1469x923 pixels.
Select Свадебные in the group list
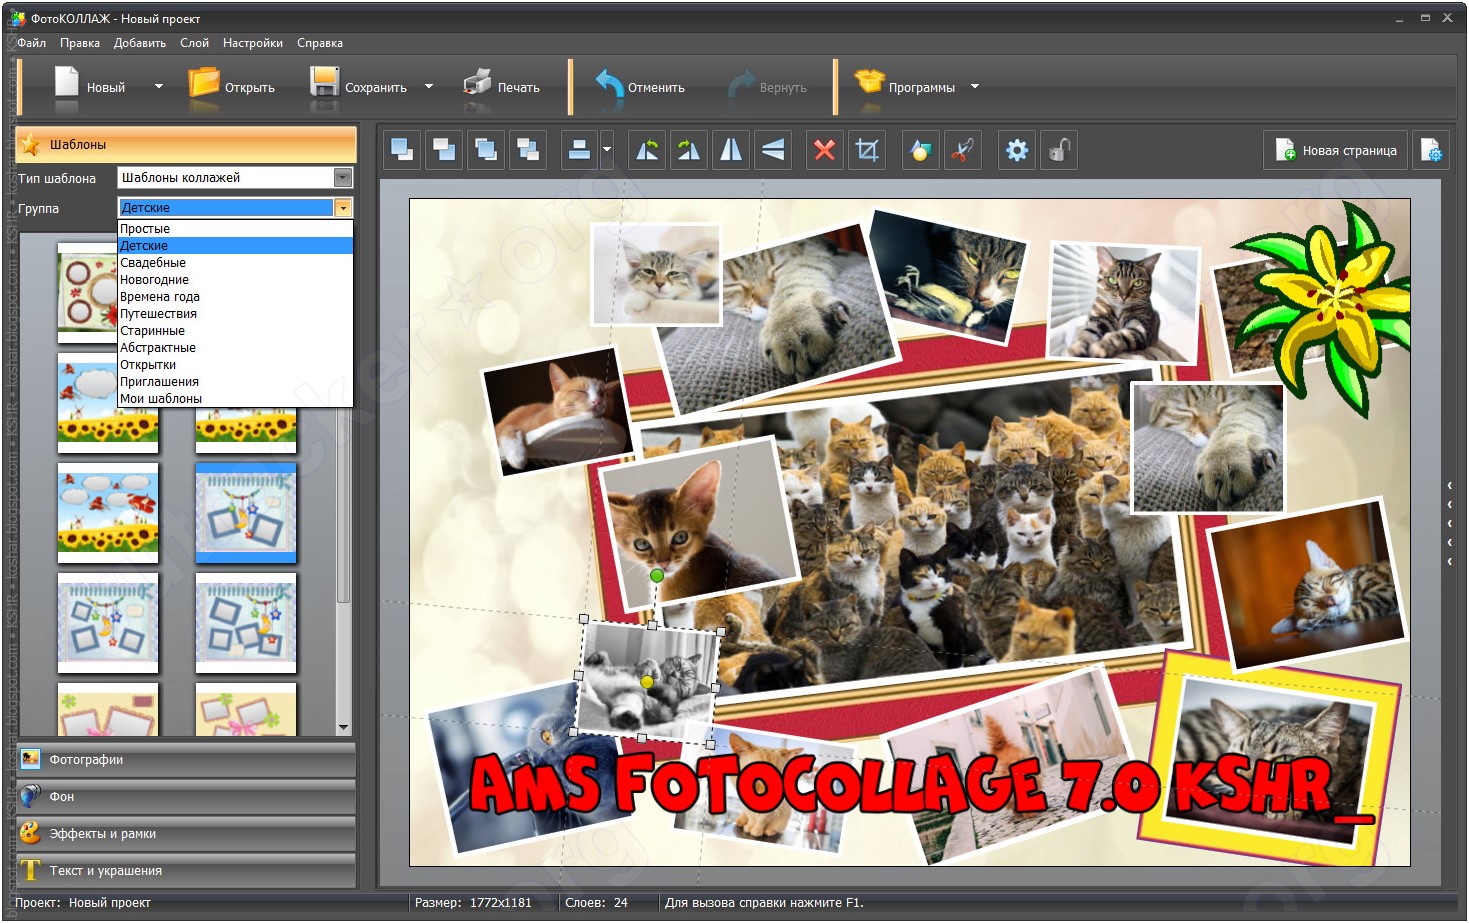coord(236,263)
